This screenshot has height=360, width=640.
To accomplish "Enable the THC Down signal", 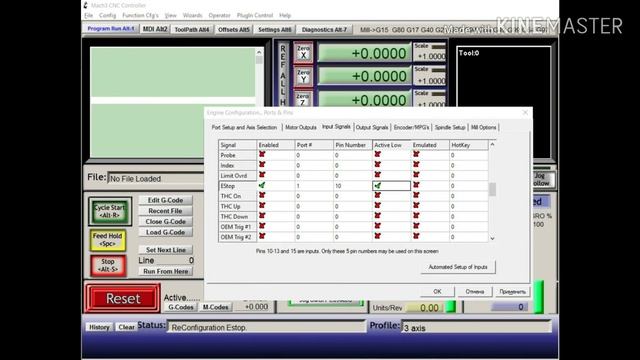I will (x=262, y=216).
